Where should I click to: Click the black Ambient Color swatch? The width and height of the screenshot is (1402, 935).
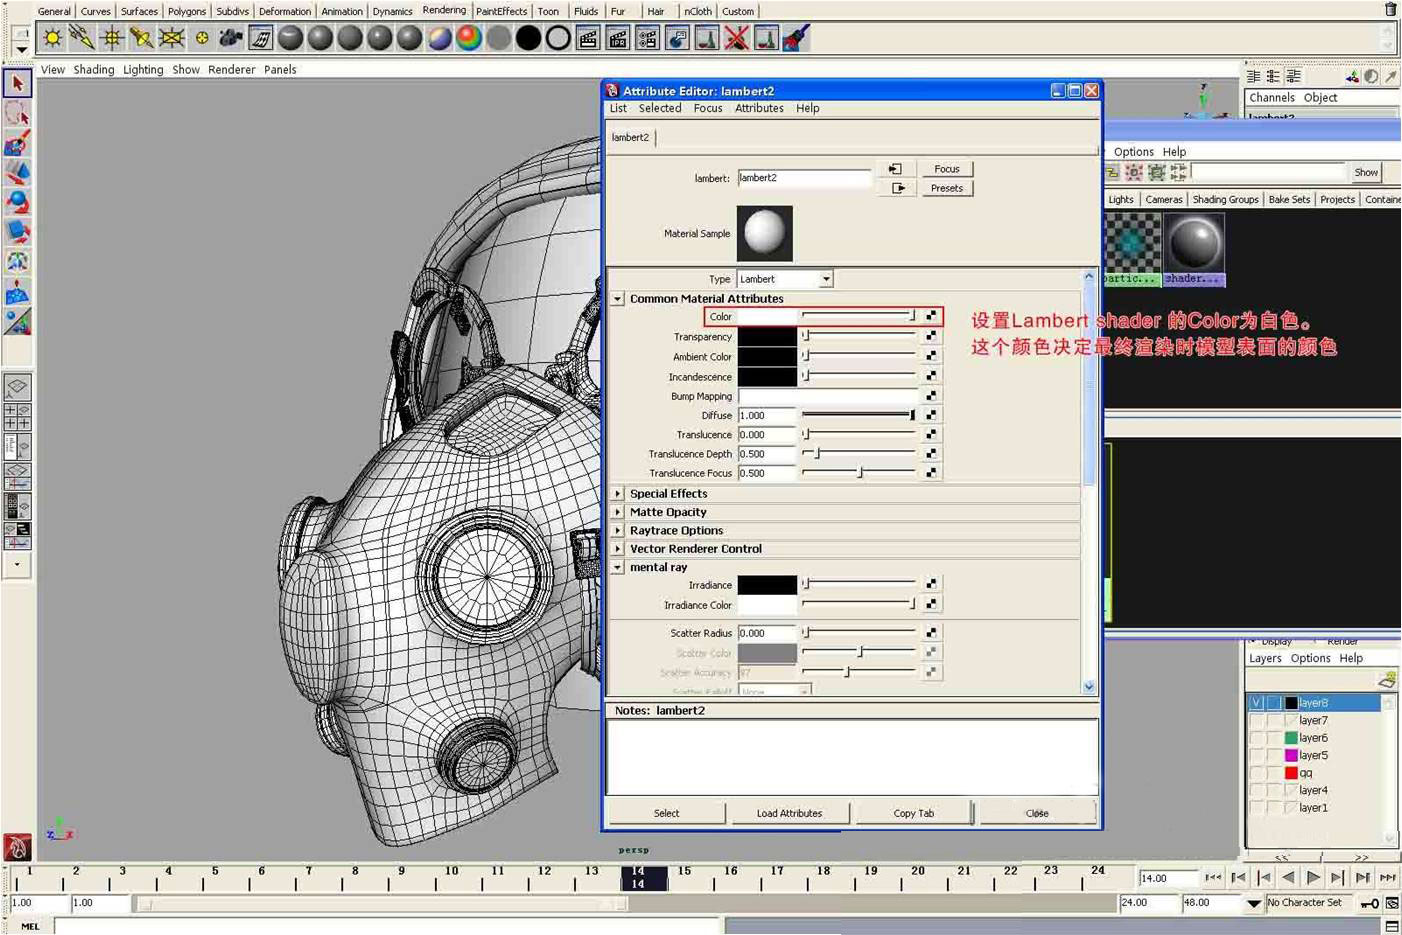pyautogui.click(x=767, y=356)
